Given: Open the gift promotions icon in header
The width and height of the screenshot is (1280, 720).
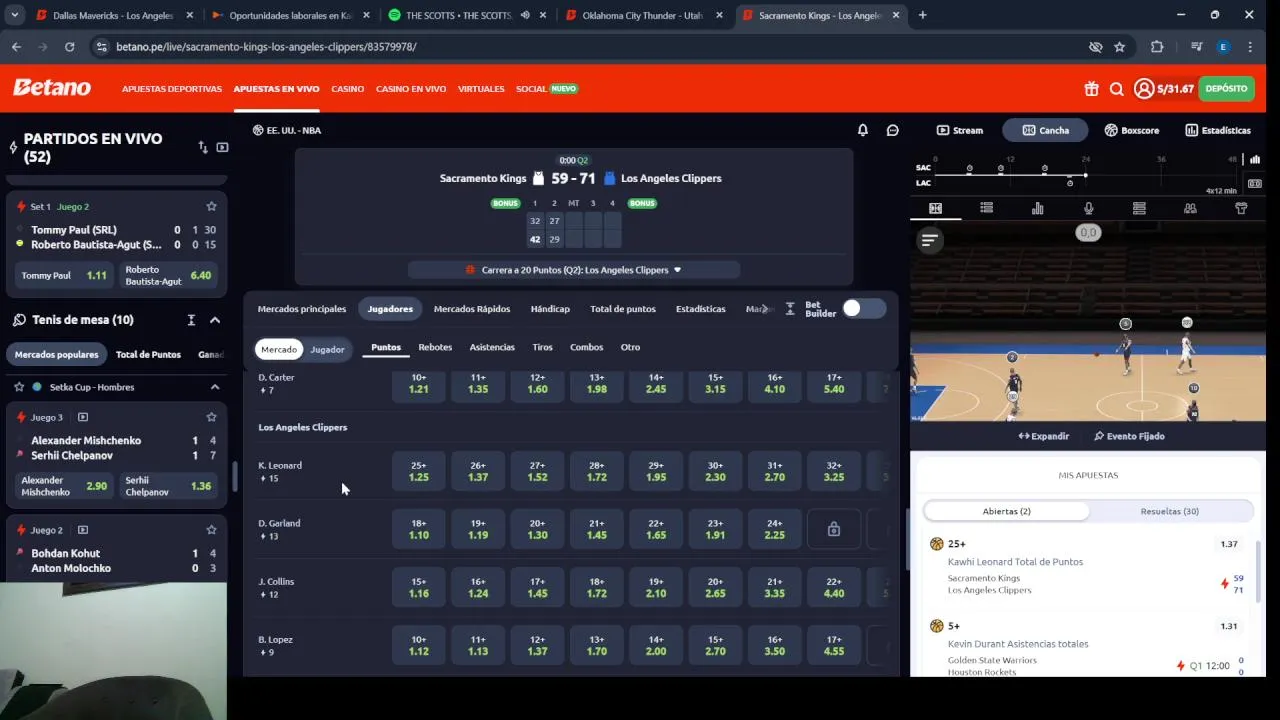Looking at the screenshot, I should 1091,89.
